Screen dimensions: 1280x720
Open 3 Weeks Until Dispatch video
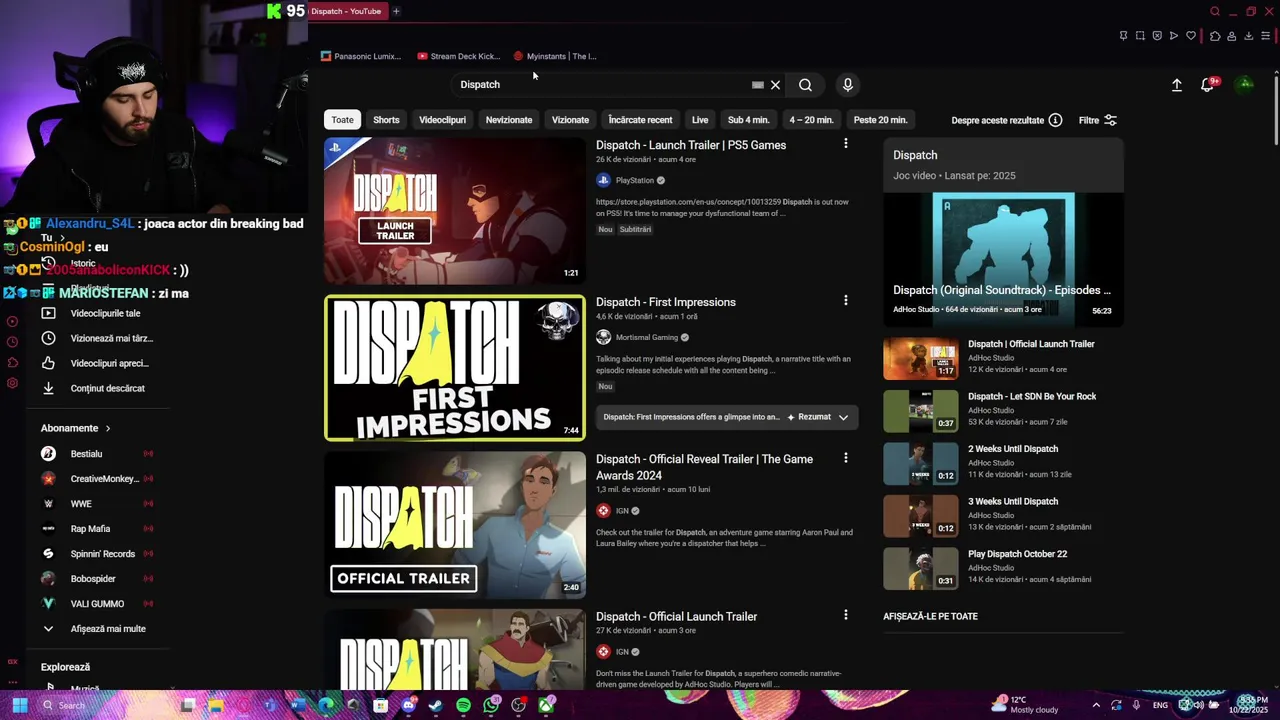coord(1013,502)
